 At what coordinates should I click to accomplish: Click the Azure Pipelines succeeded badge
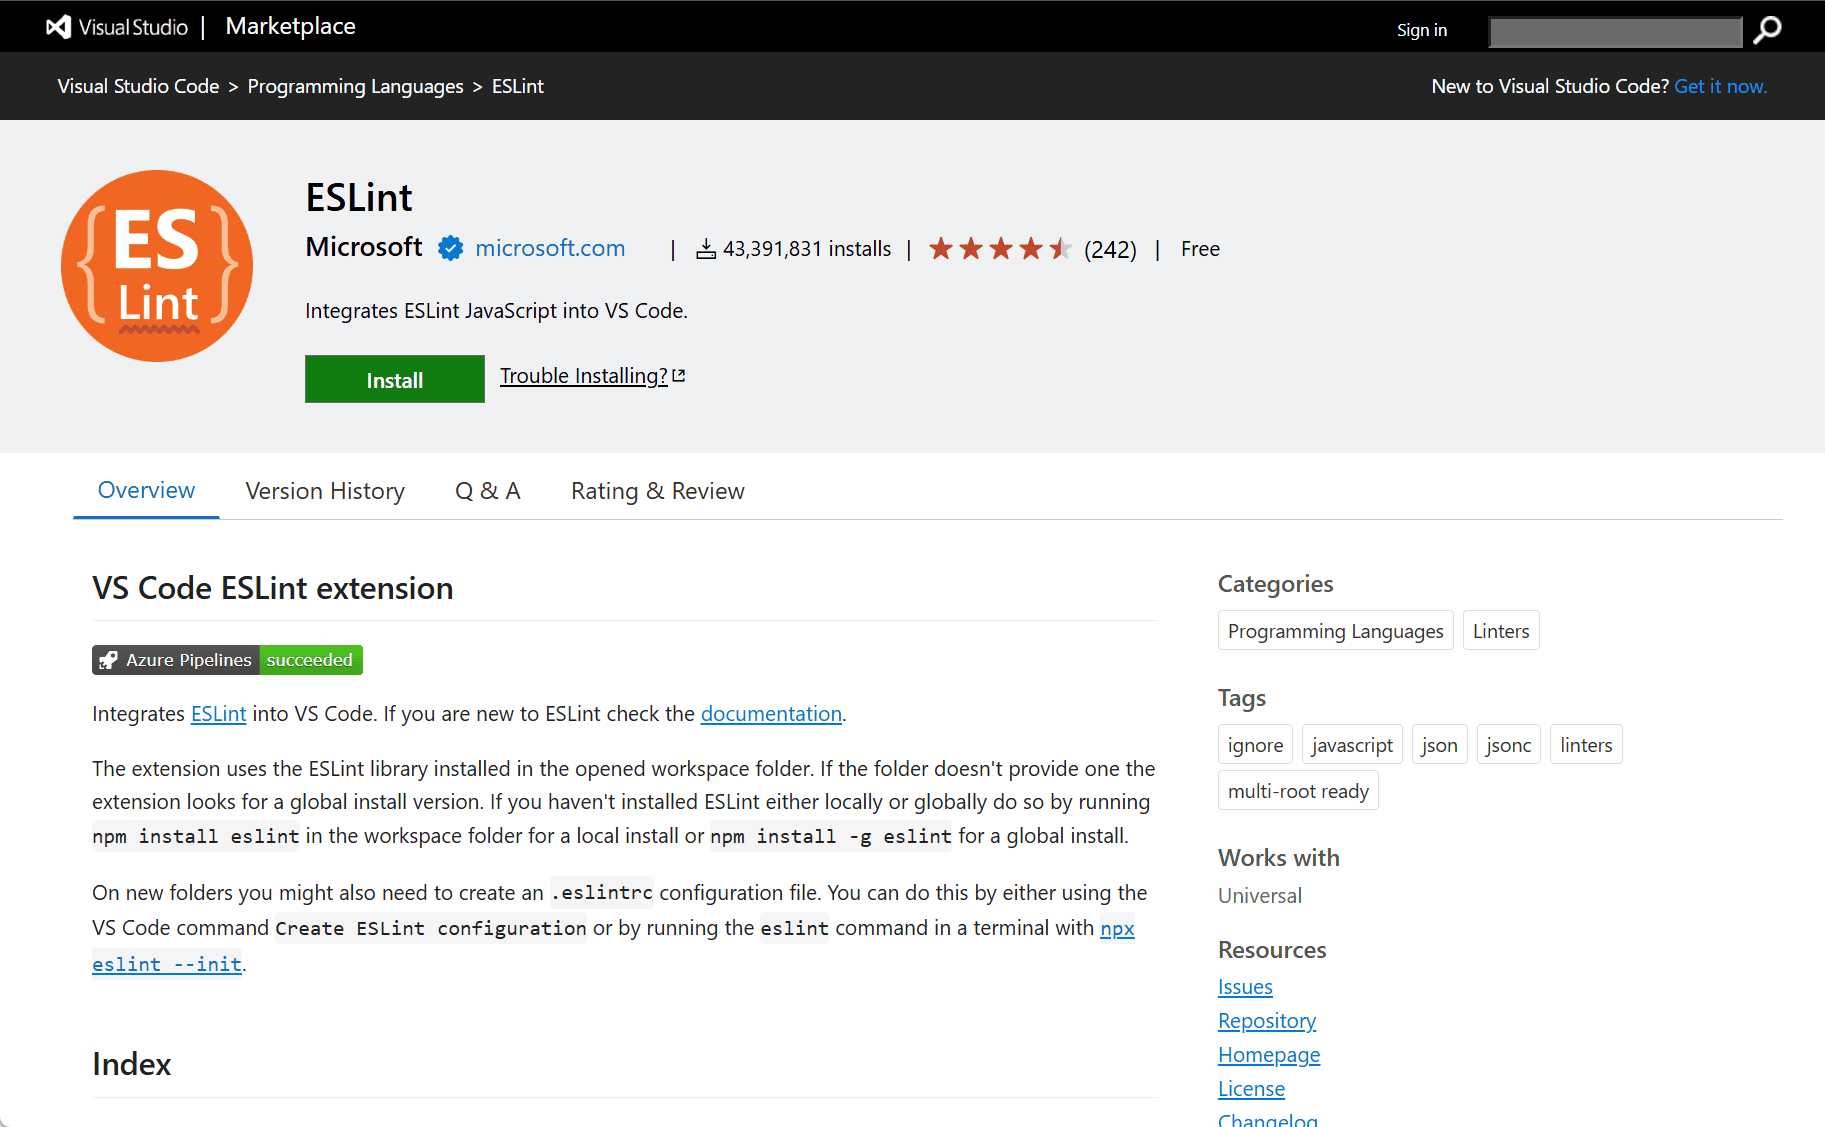(x=227, y=660)
